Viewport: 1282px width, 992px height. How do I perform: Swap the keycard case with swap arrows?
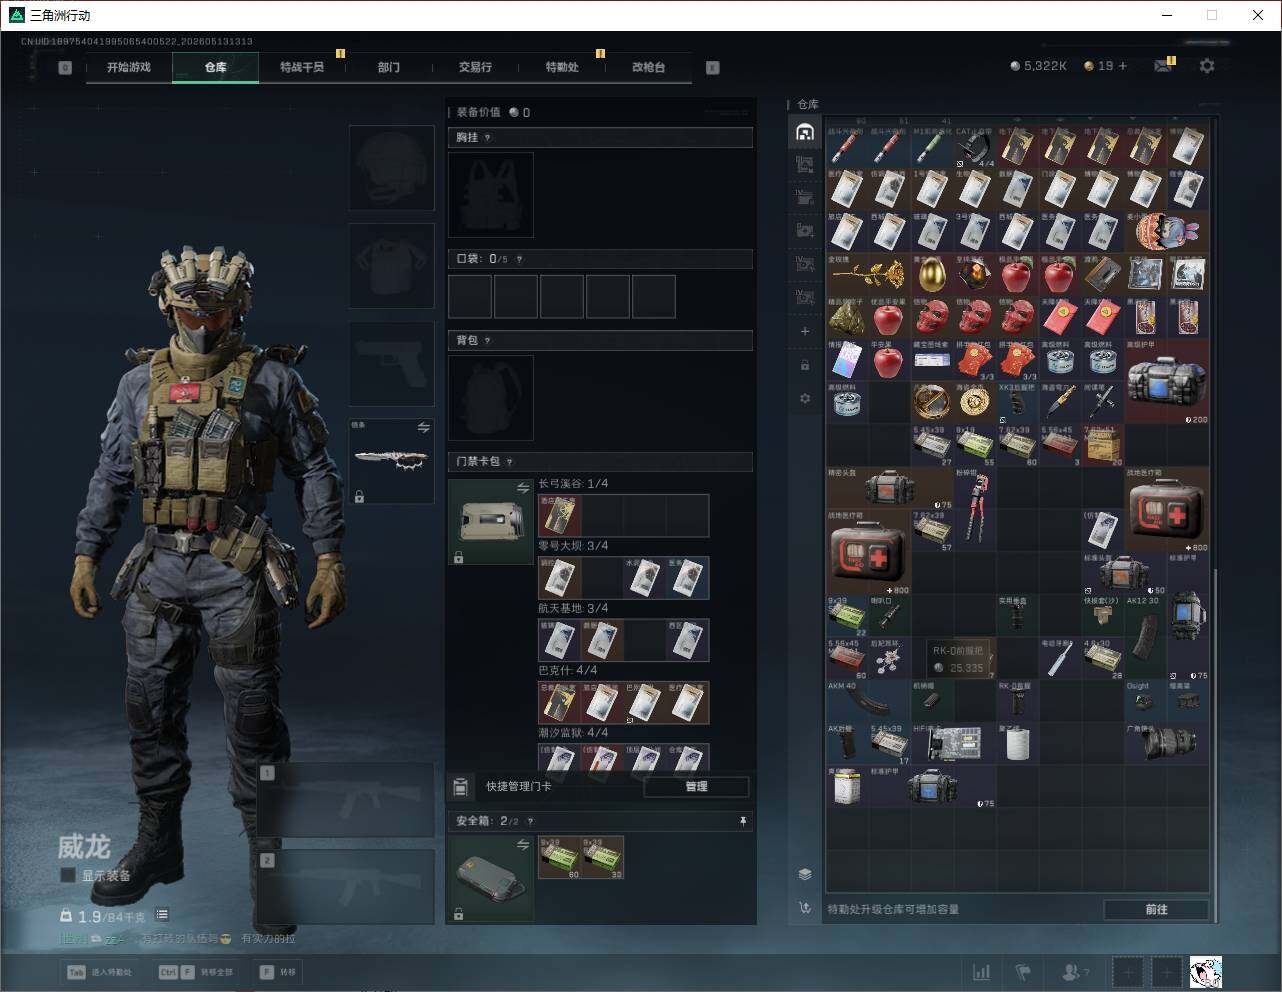pyautogui.click(x=522, y=488)
